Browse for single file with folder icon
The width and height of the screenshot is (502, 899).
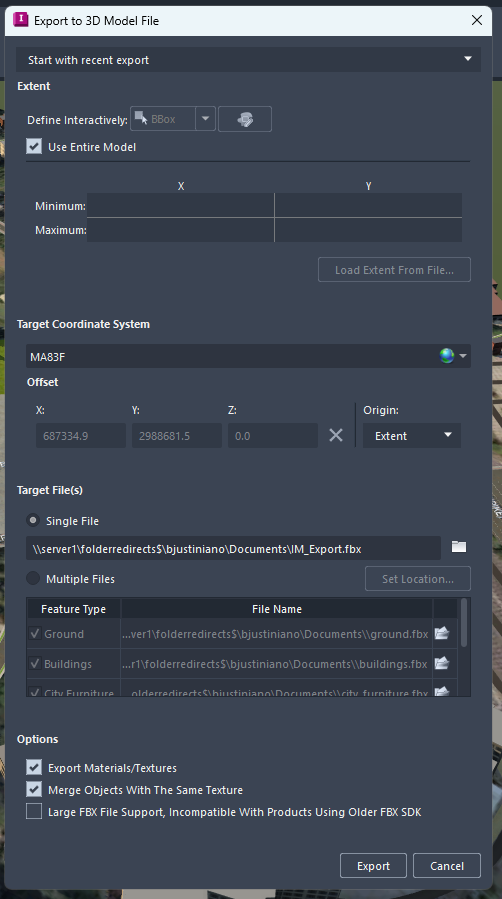[x=458, y=547]
